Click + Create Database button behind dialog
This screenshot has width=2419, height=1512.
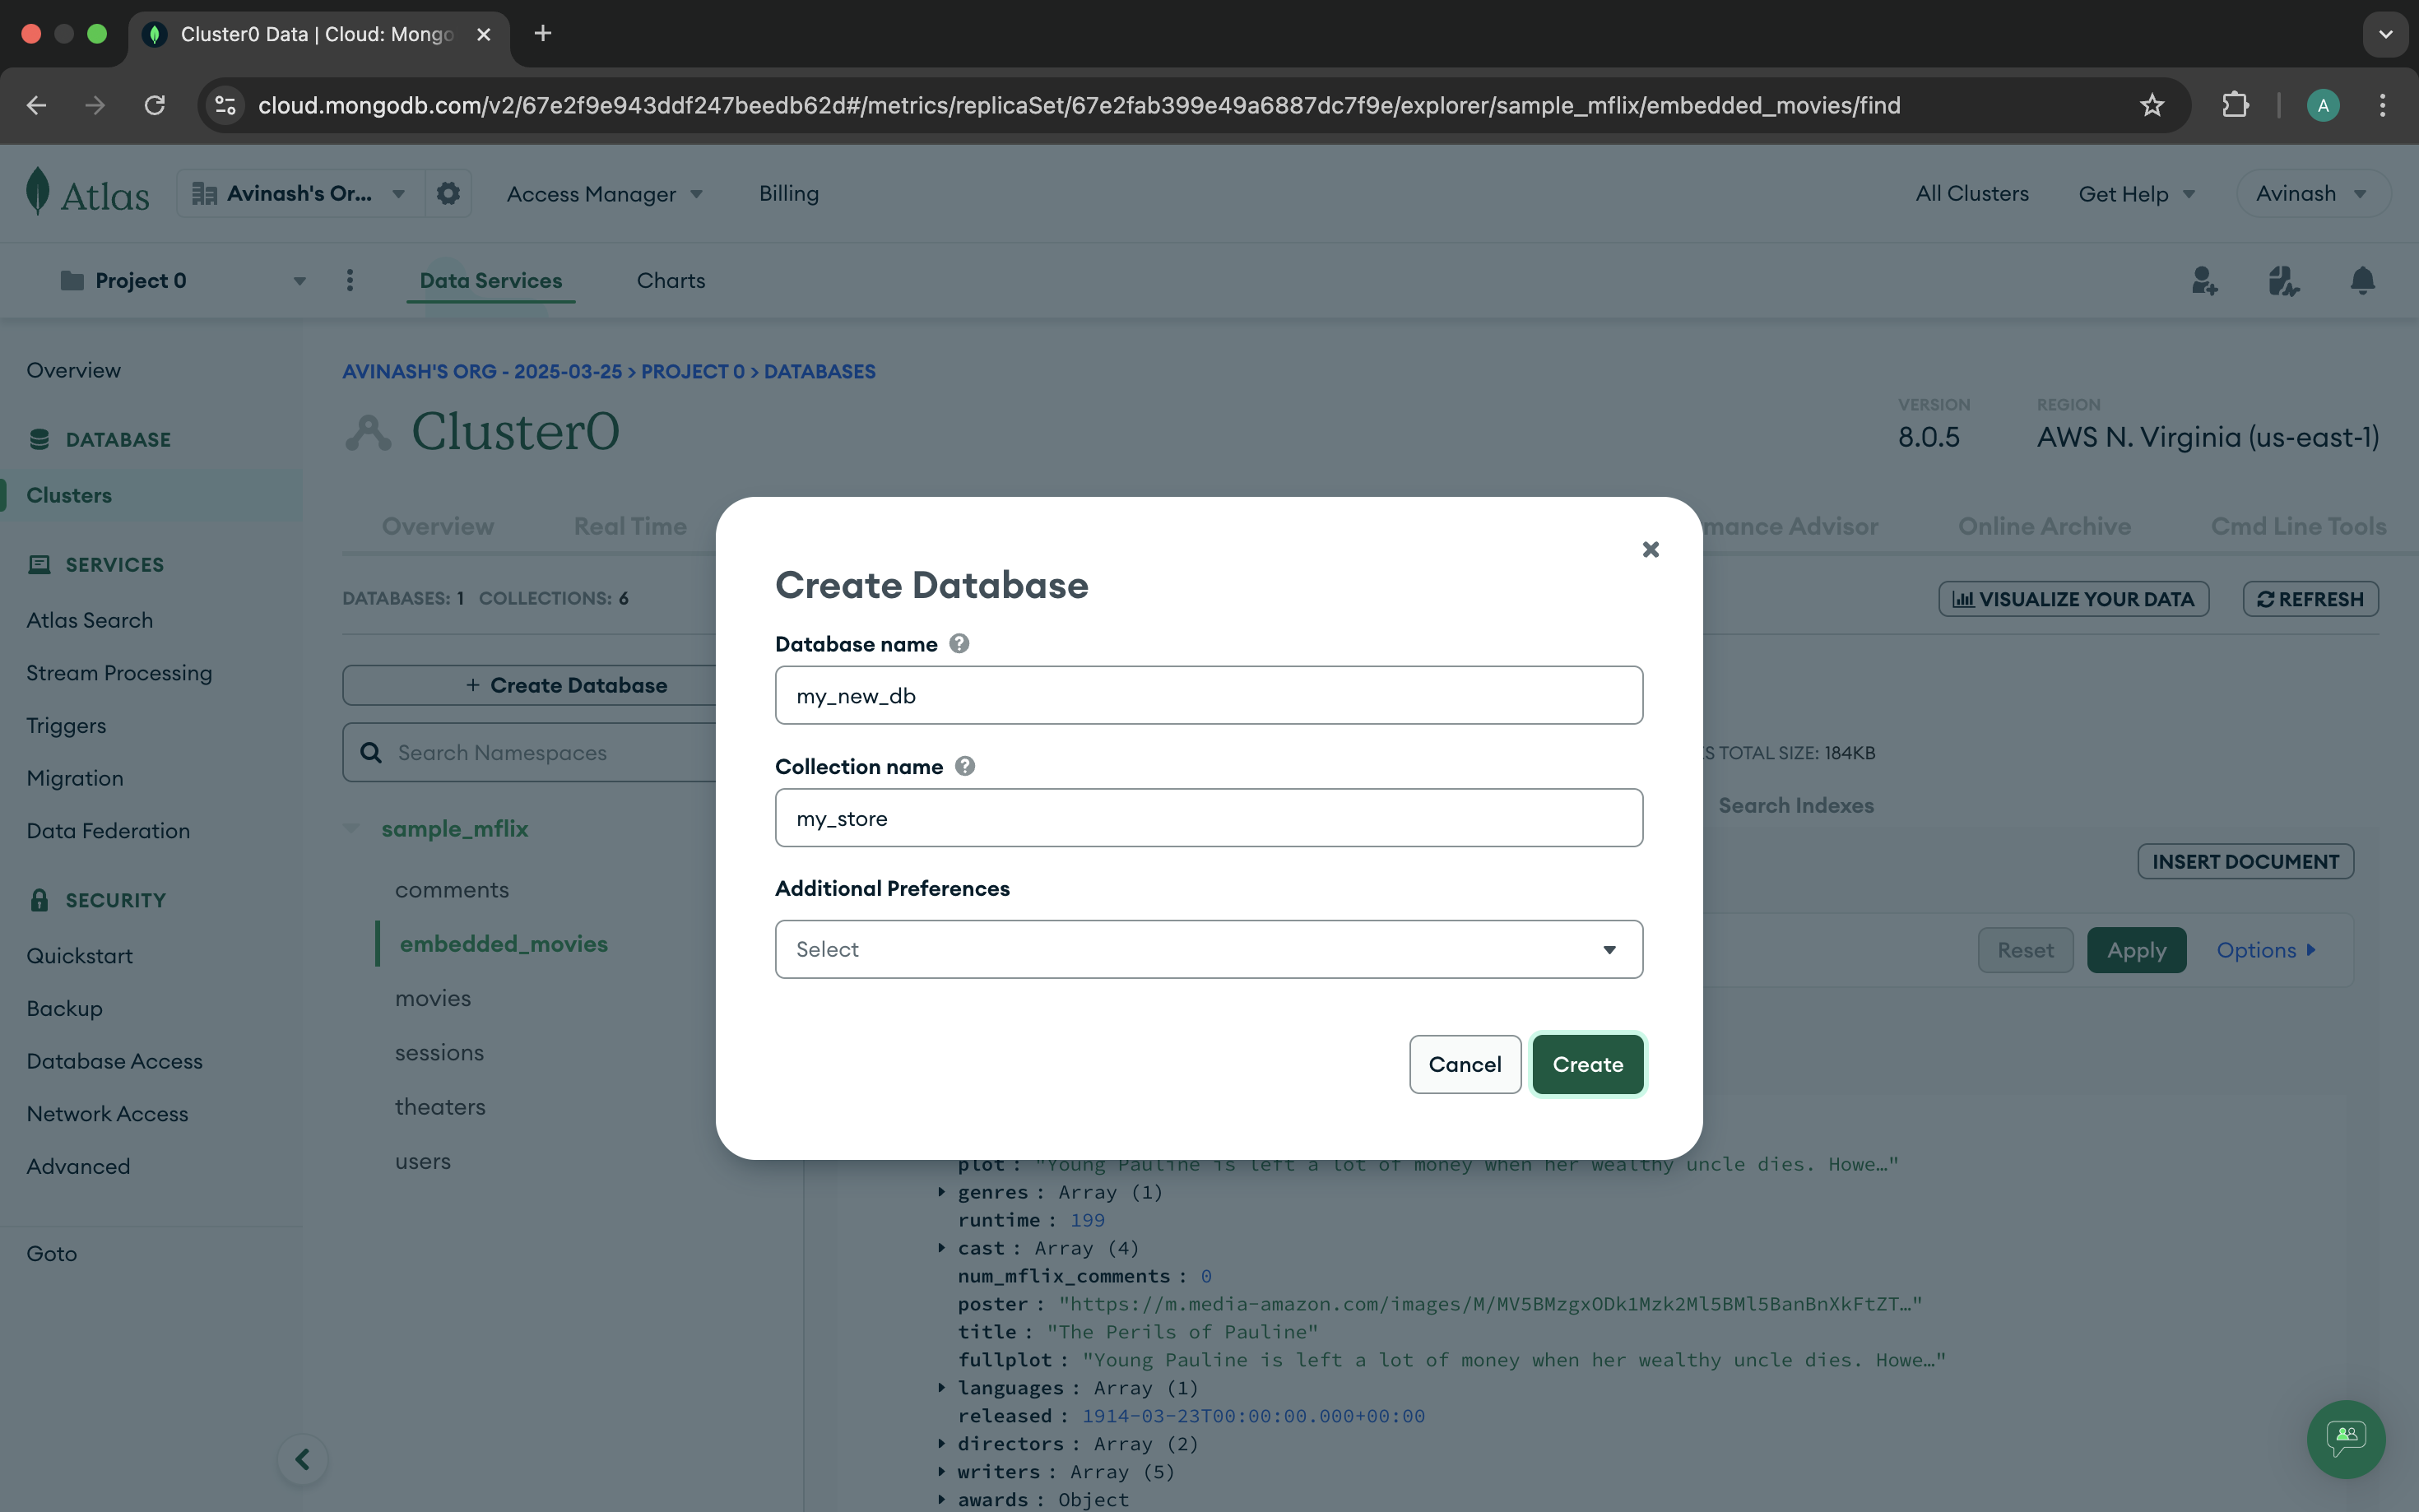(x=566, y=685)
